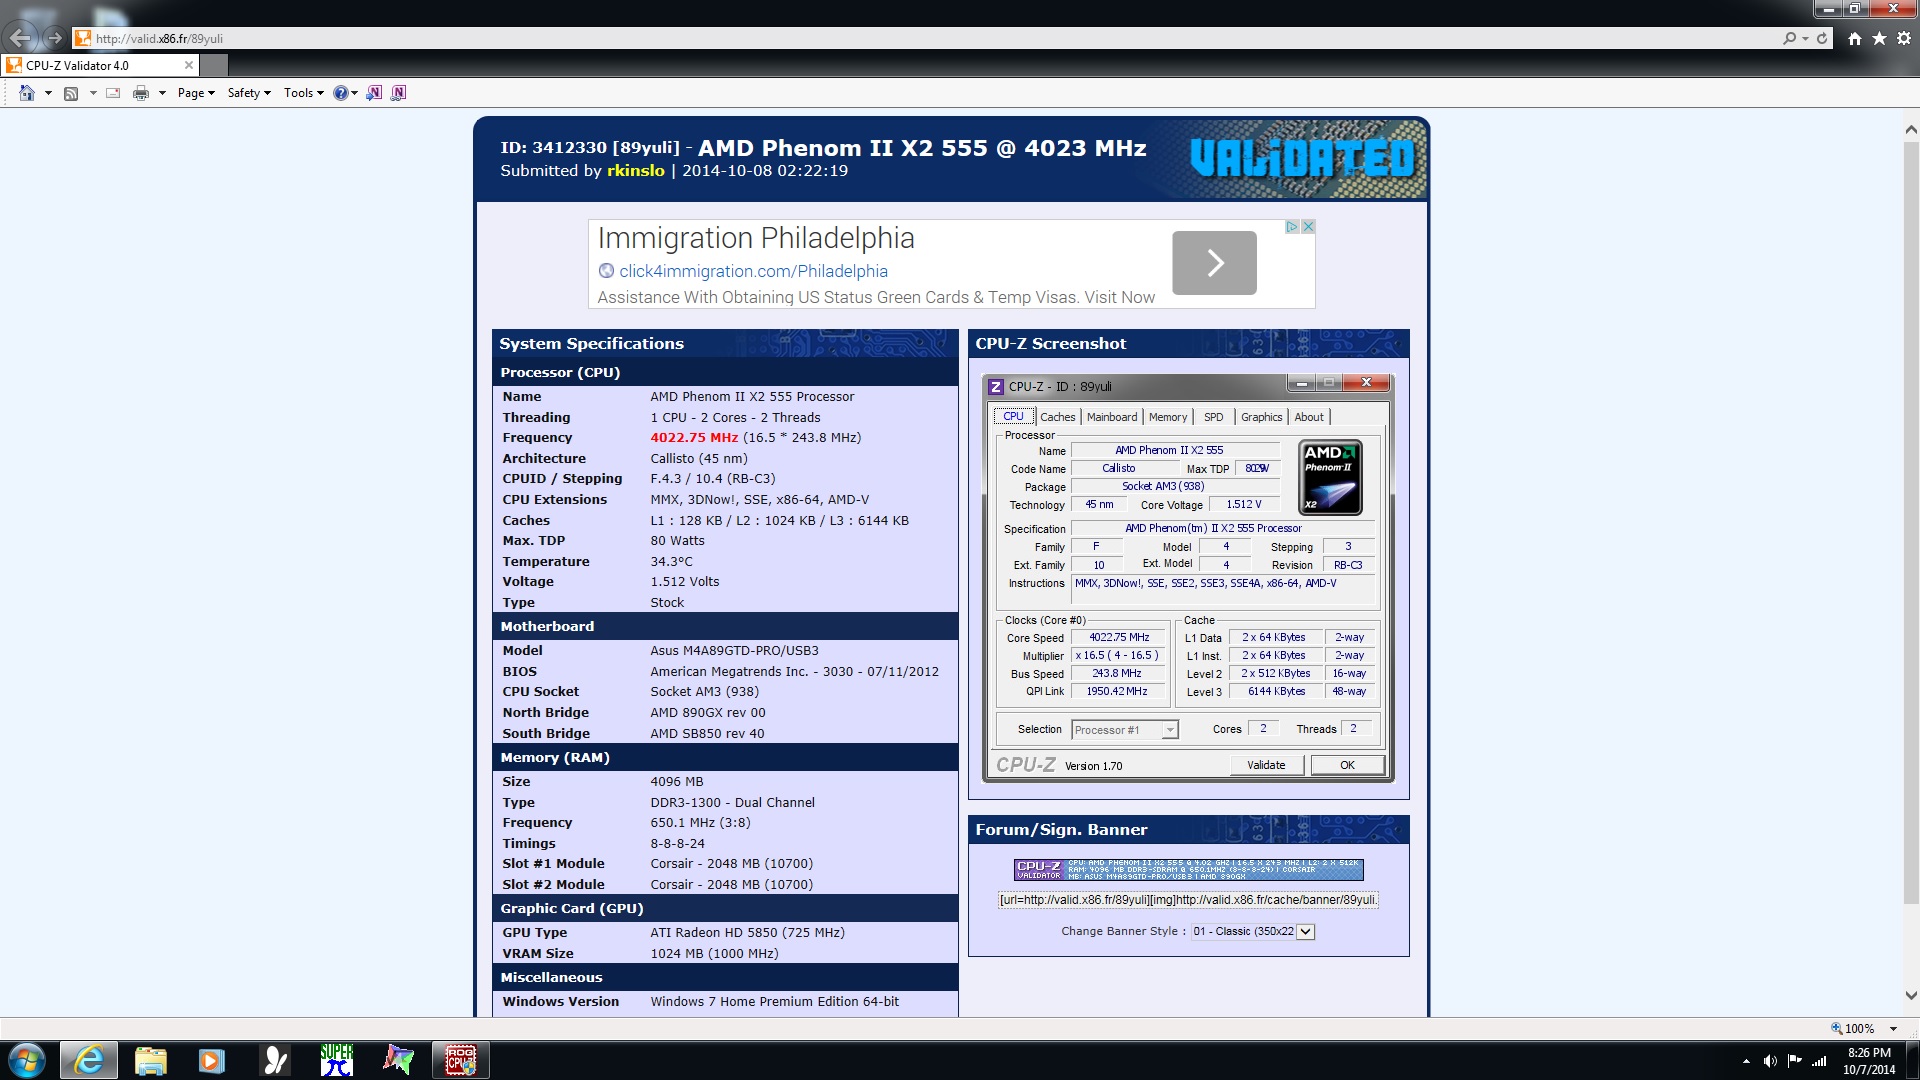This screenshot has height=1080, width=1920.
Task: Print the page with the printer icon
Action: [x=141, y=93]
